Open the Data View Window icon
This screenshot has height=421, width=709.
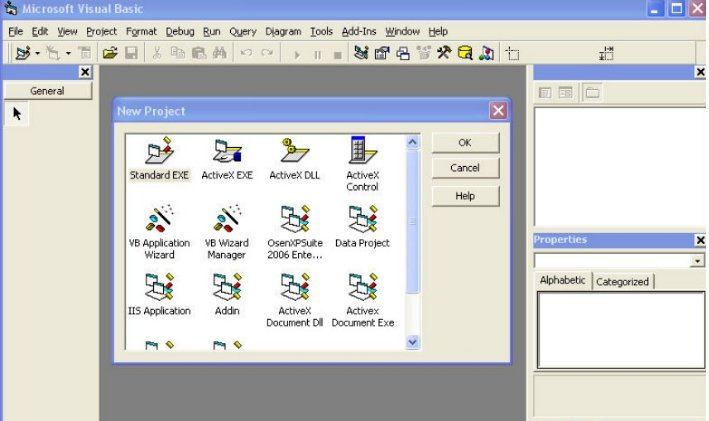pos(465,53)
